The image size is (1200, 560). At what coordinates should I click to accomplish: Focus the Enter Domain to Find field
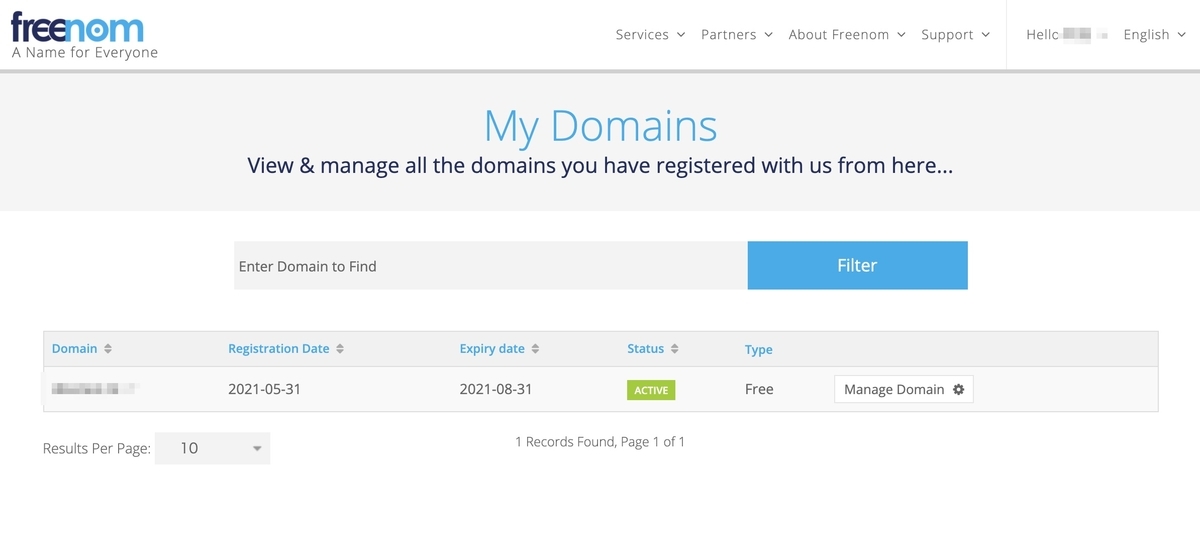pyautogui.click(x=491, y=266)
